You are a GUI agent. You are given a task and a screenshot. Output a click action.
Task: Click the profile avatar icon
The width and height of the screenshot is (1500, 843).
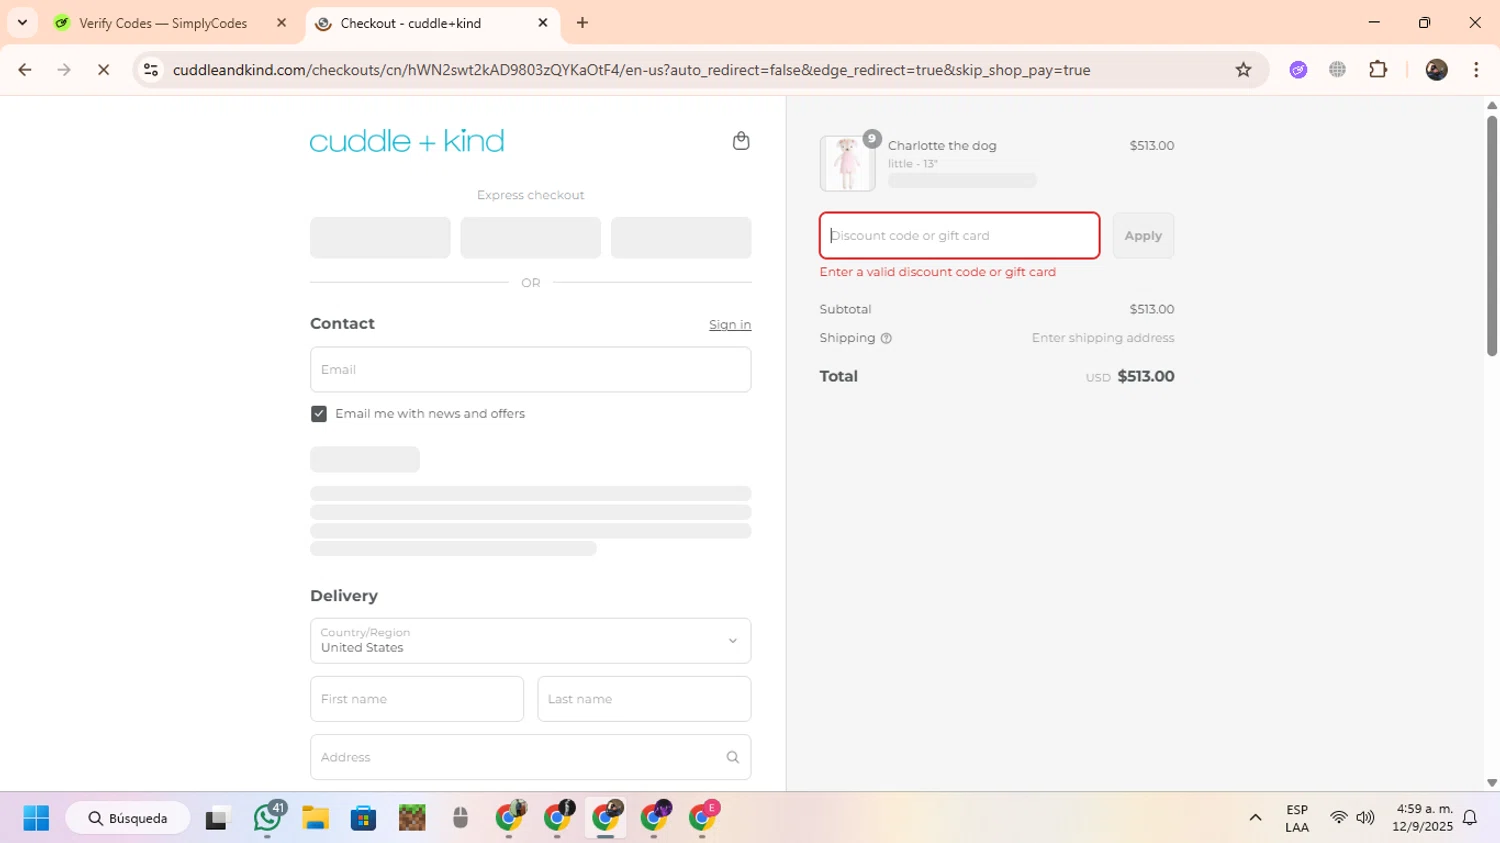click(x=1436, y=70)
